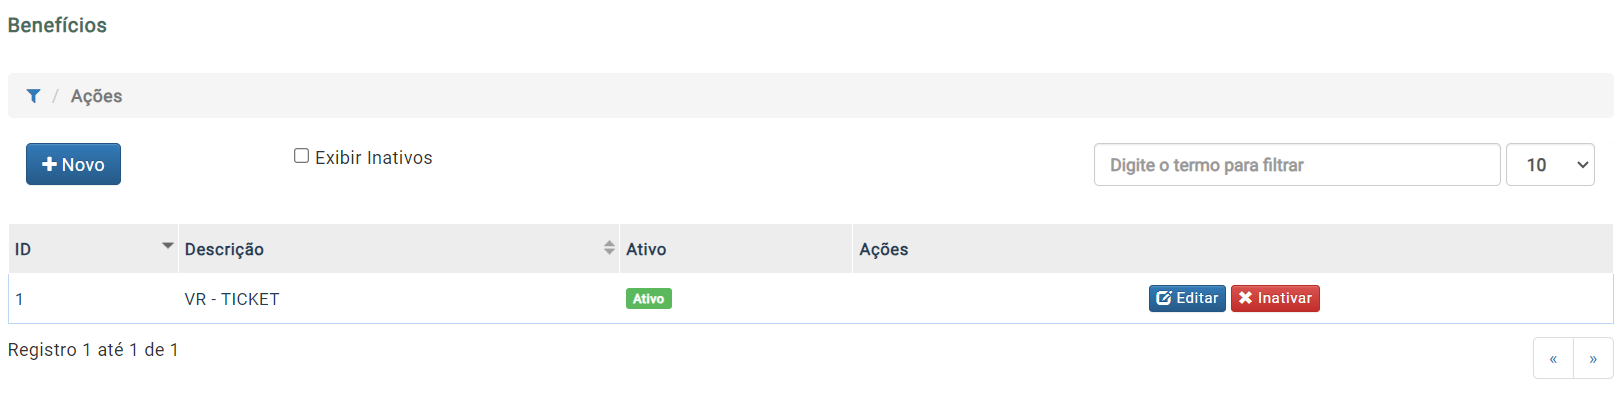Click the green Ativo status badge
Image resolution: width=1624 pixels, height=395 pixels.
pyautogui.click(x=648, y=299)
